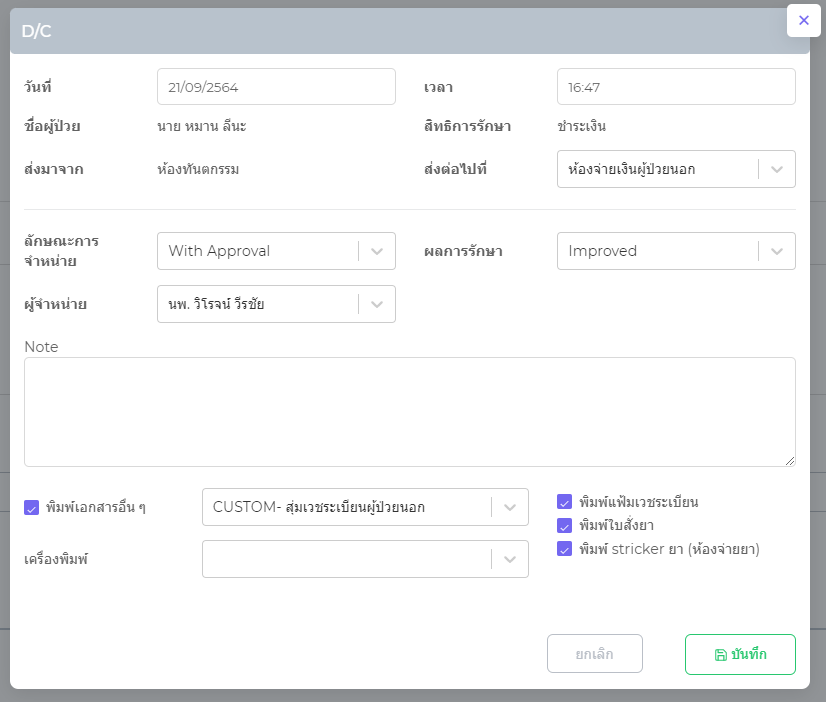Disable พิมพ์ใบสั่งยา checkbox

pos(565,525)
